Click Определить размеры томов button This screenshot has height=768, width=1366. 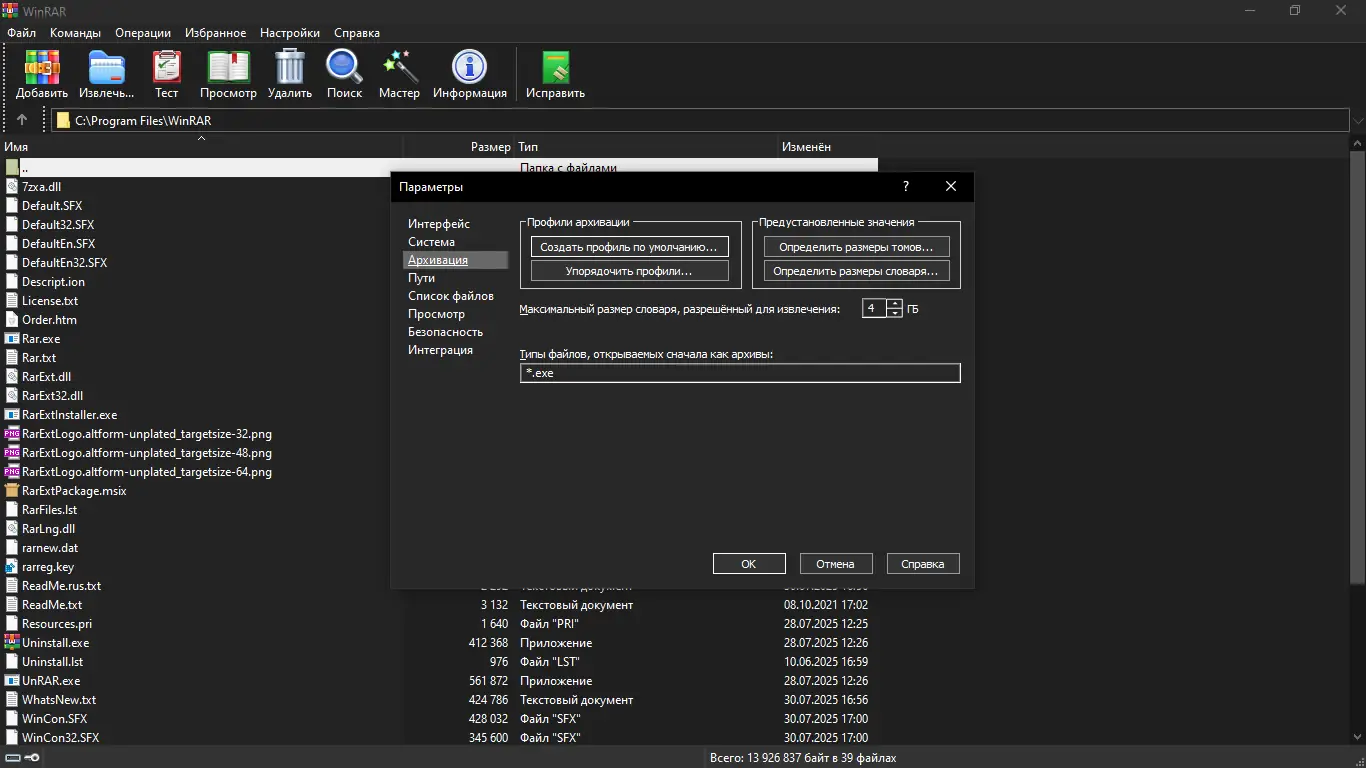[x=856, y=246]
